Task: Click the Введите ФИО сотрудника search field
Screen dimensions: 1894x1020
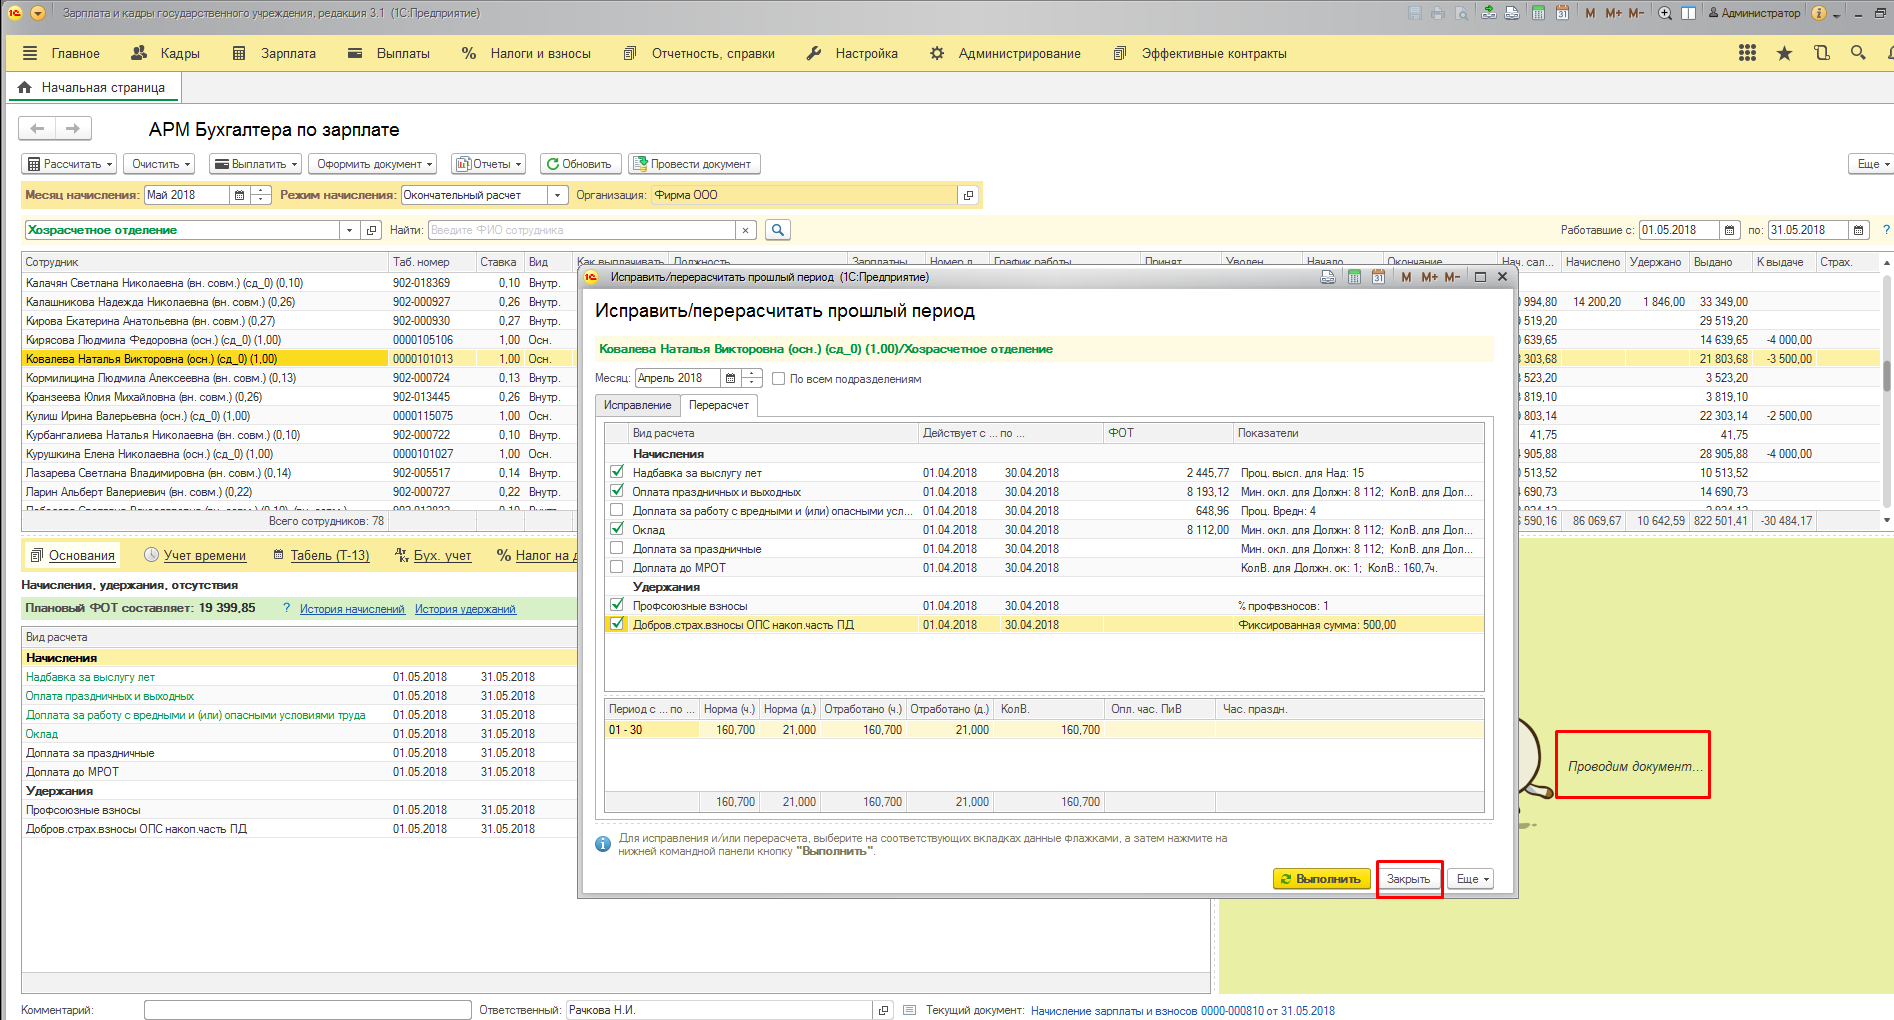Action: pos(582,230)
